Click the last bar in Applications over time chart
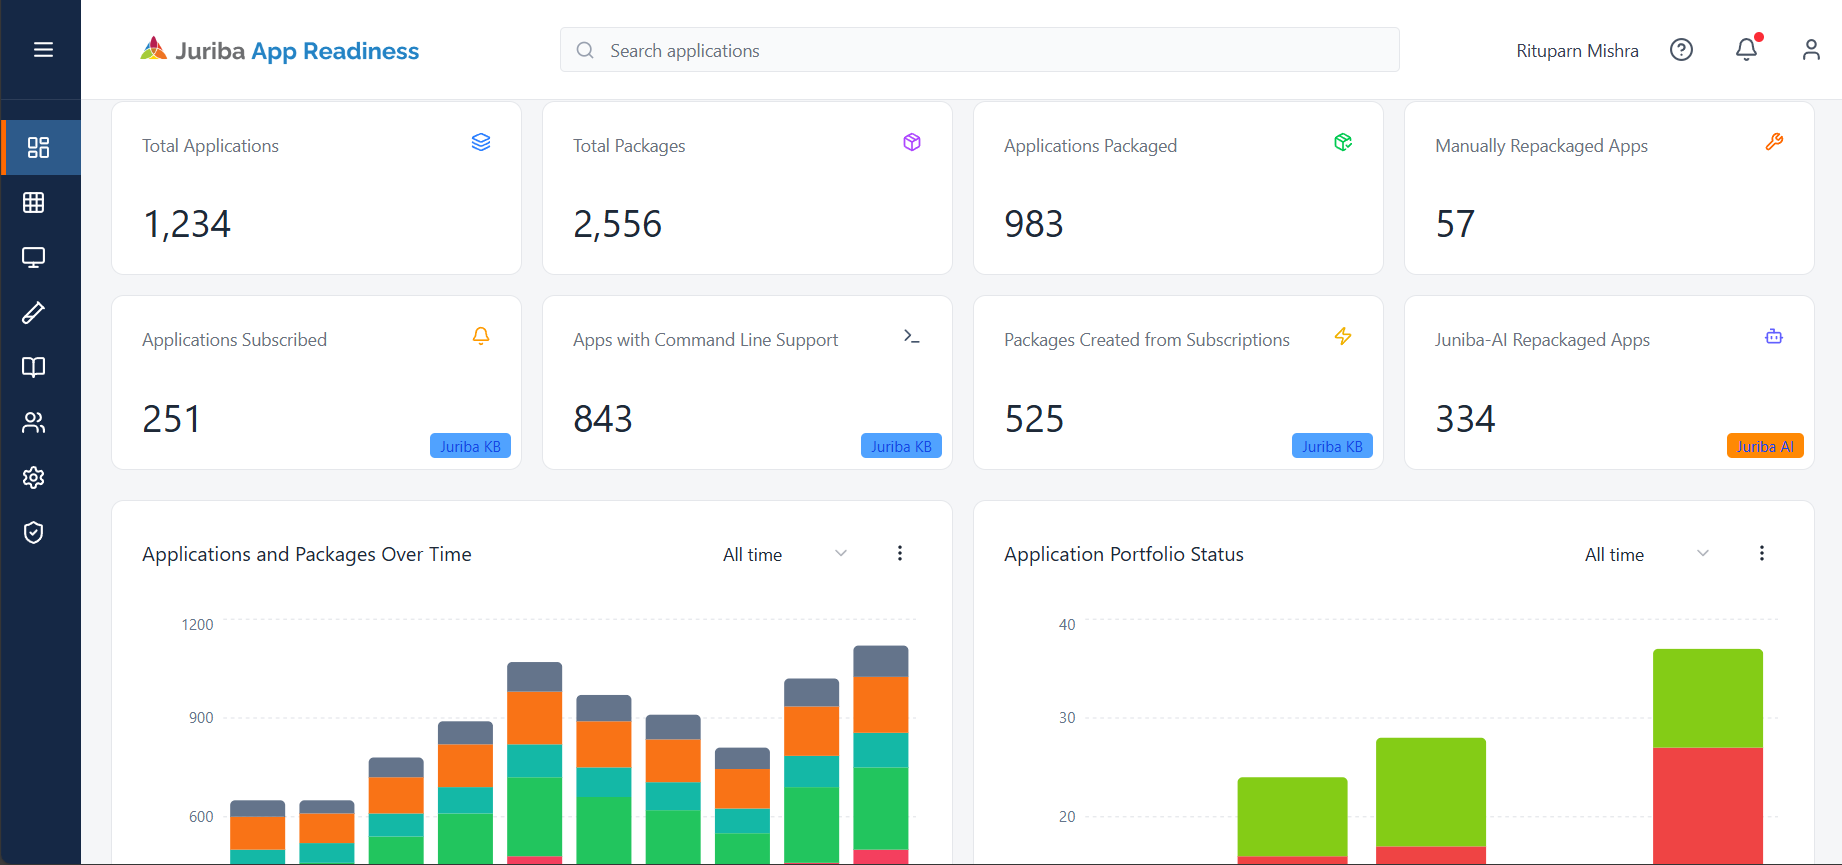Image resolution: width=1842 pixels, height=865 pixels. [x=881, y=755]
